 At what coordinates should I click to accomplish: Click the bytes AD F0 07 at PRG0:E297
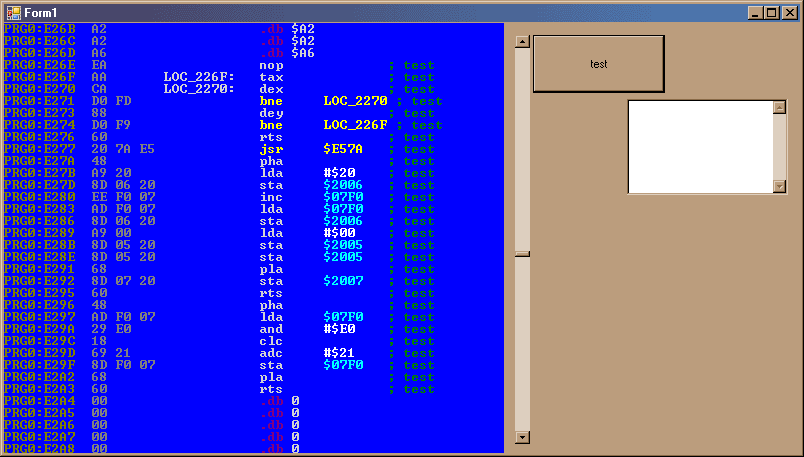[x=123, y=317]
